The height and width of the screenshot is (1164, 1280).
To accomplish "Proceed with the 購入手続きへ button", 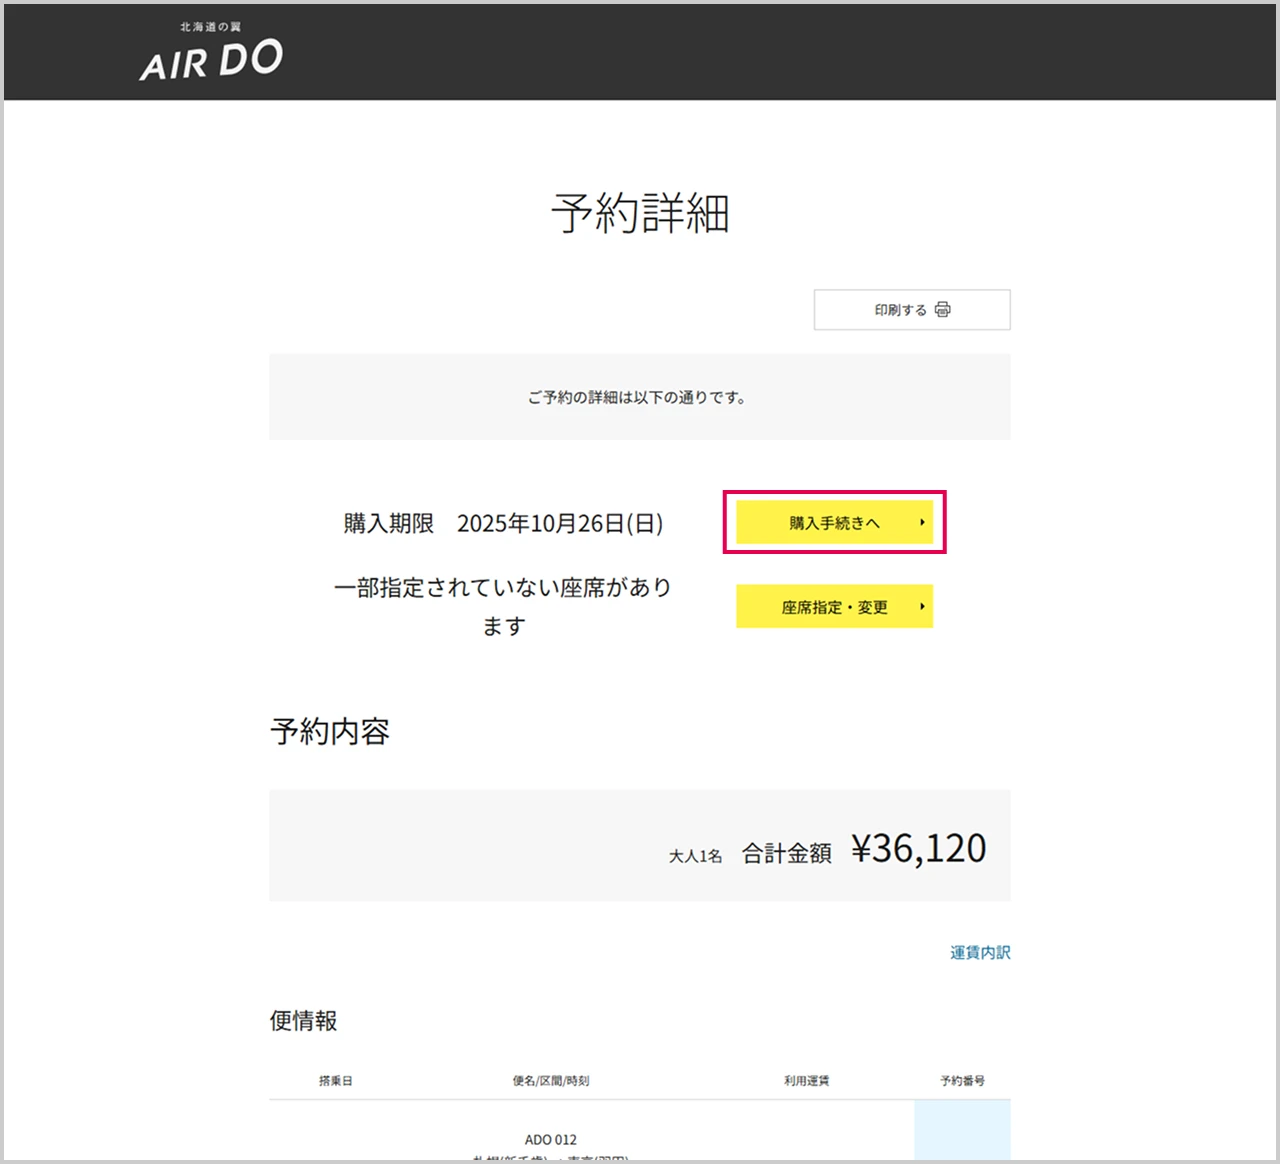I will (833, 522).
